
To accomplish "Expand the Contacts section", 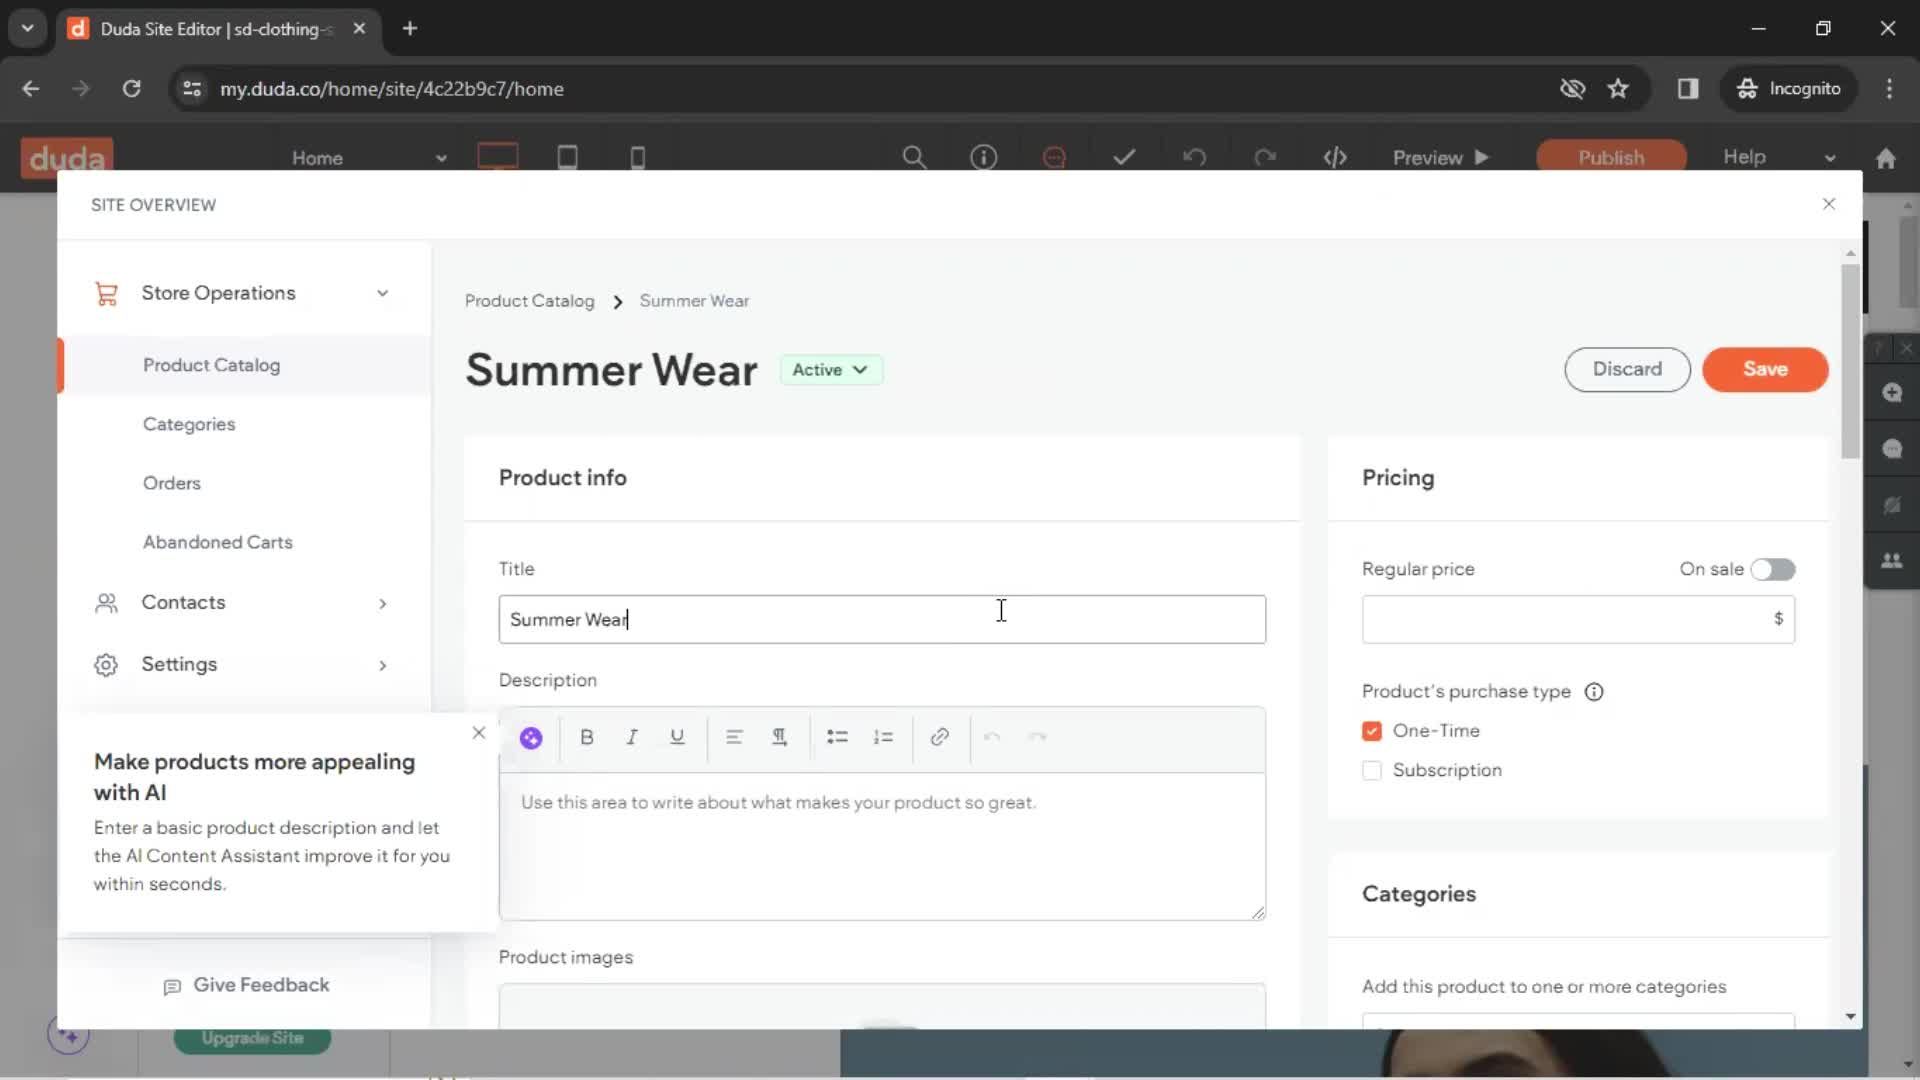I will [x=382, y=603].
